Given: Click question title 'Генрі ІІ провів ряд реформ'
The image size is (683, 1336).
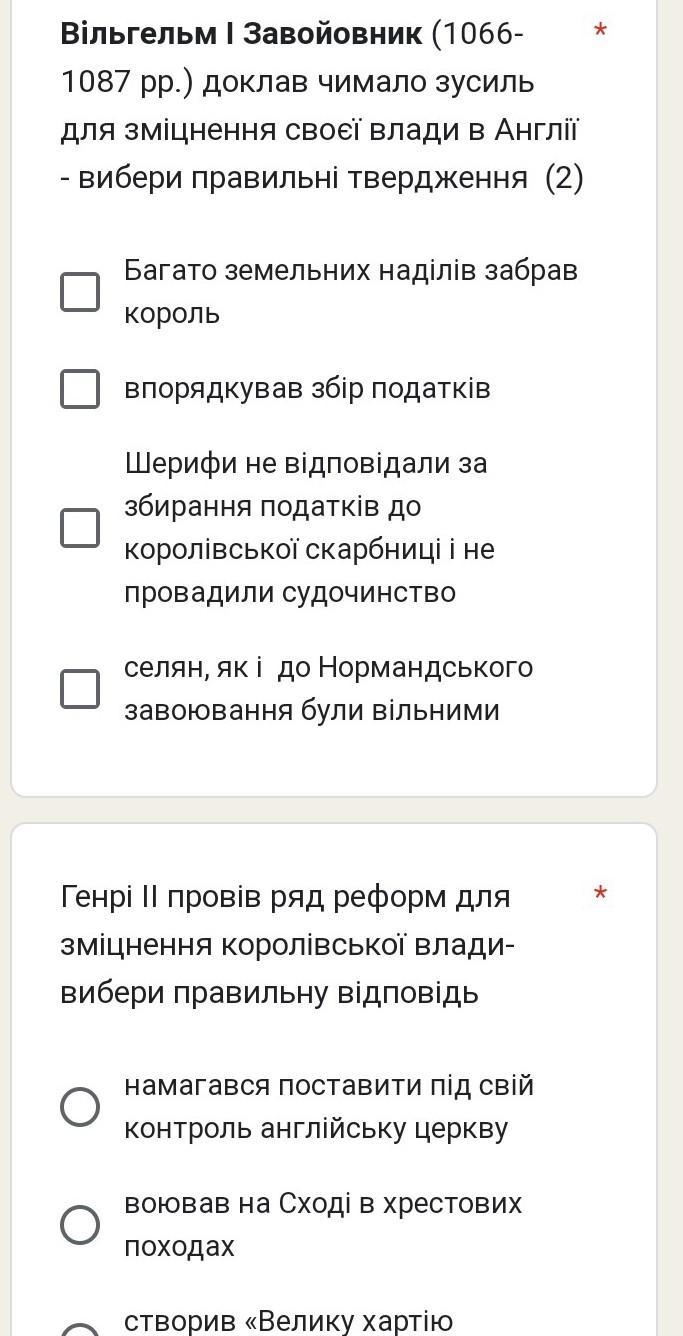Looking at the screenshot, I should point(285,896).
